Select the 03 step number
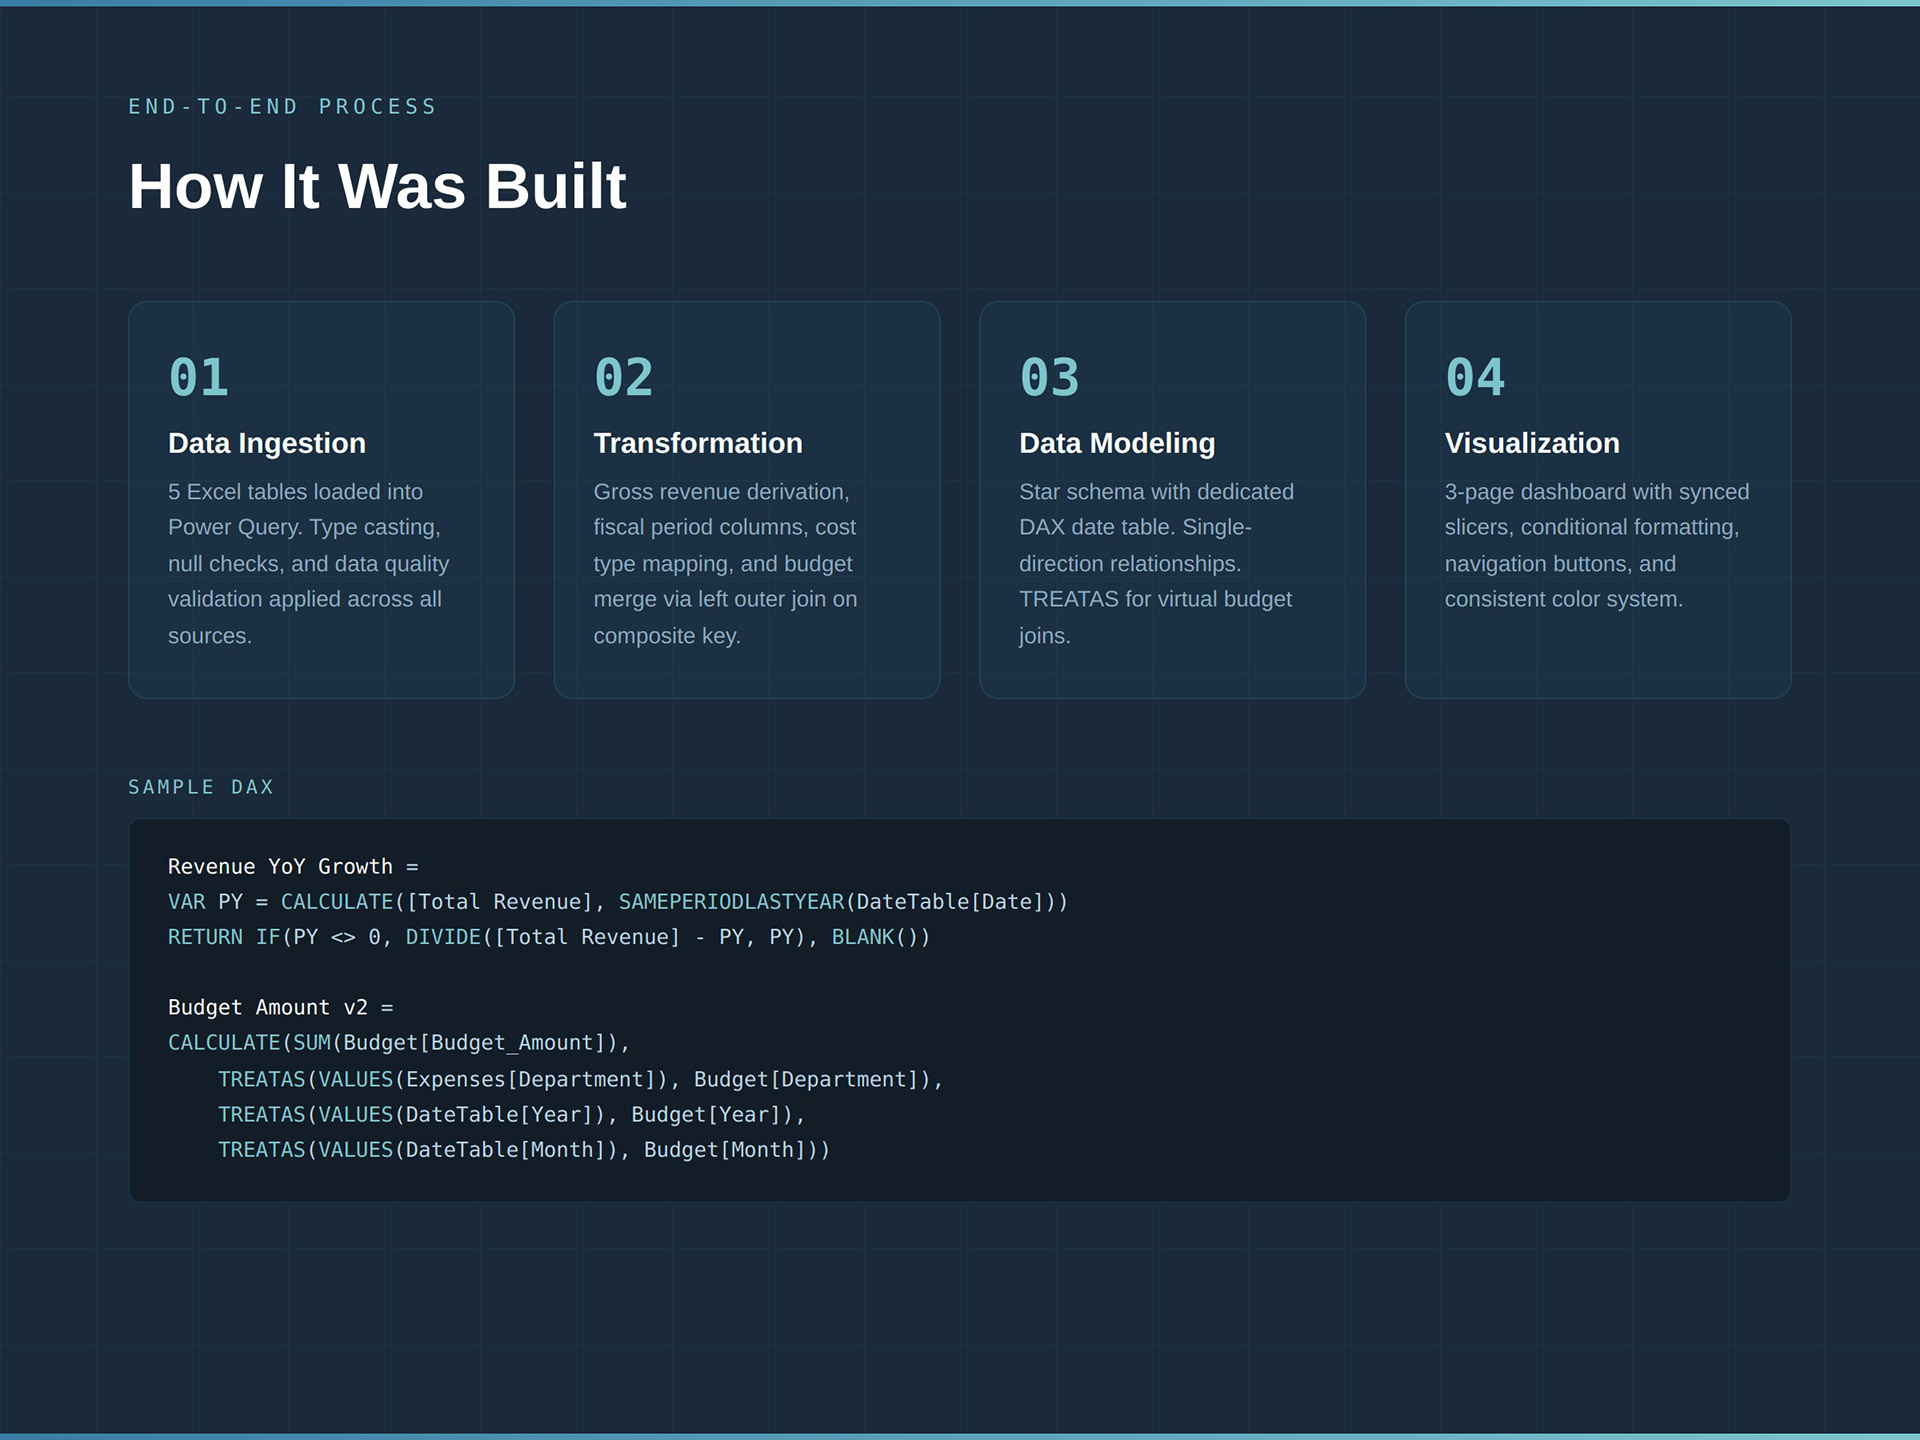1920x1440 pixels. tap(1049, 378)
